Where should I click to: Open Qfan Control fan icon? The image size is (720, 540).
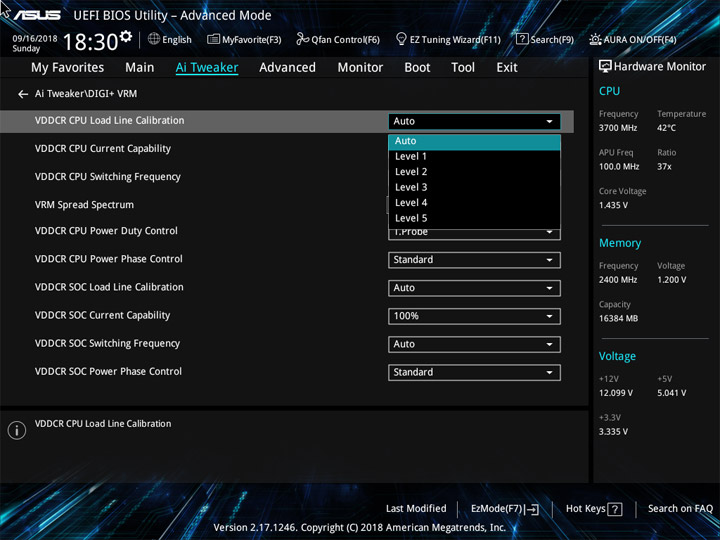tap(302, 39)
